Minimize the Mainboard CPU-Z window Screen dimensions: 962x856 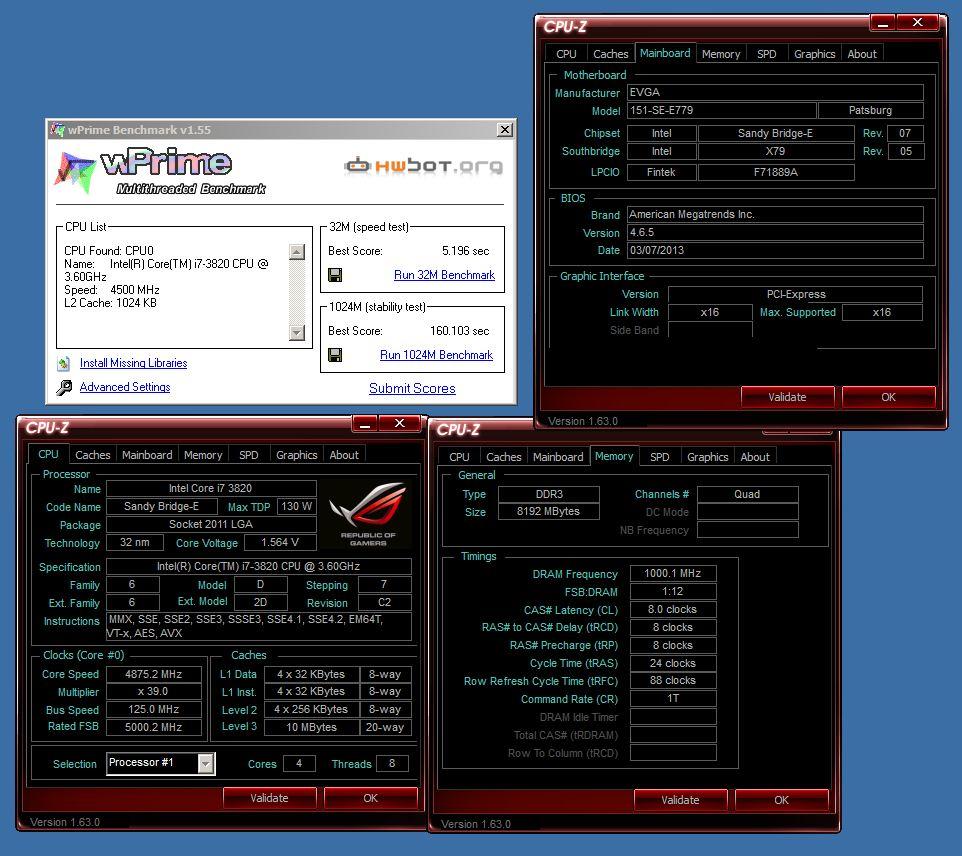[x=883, y=23]
